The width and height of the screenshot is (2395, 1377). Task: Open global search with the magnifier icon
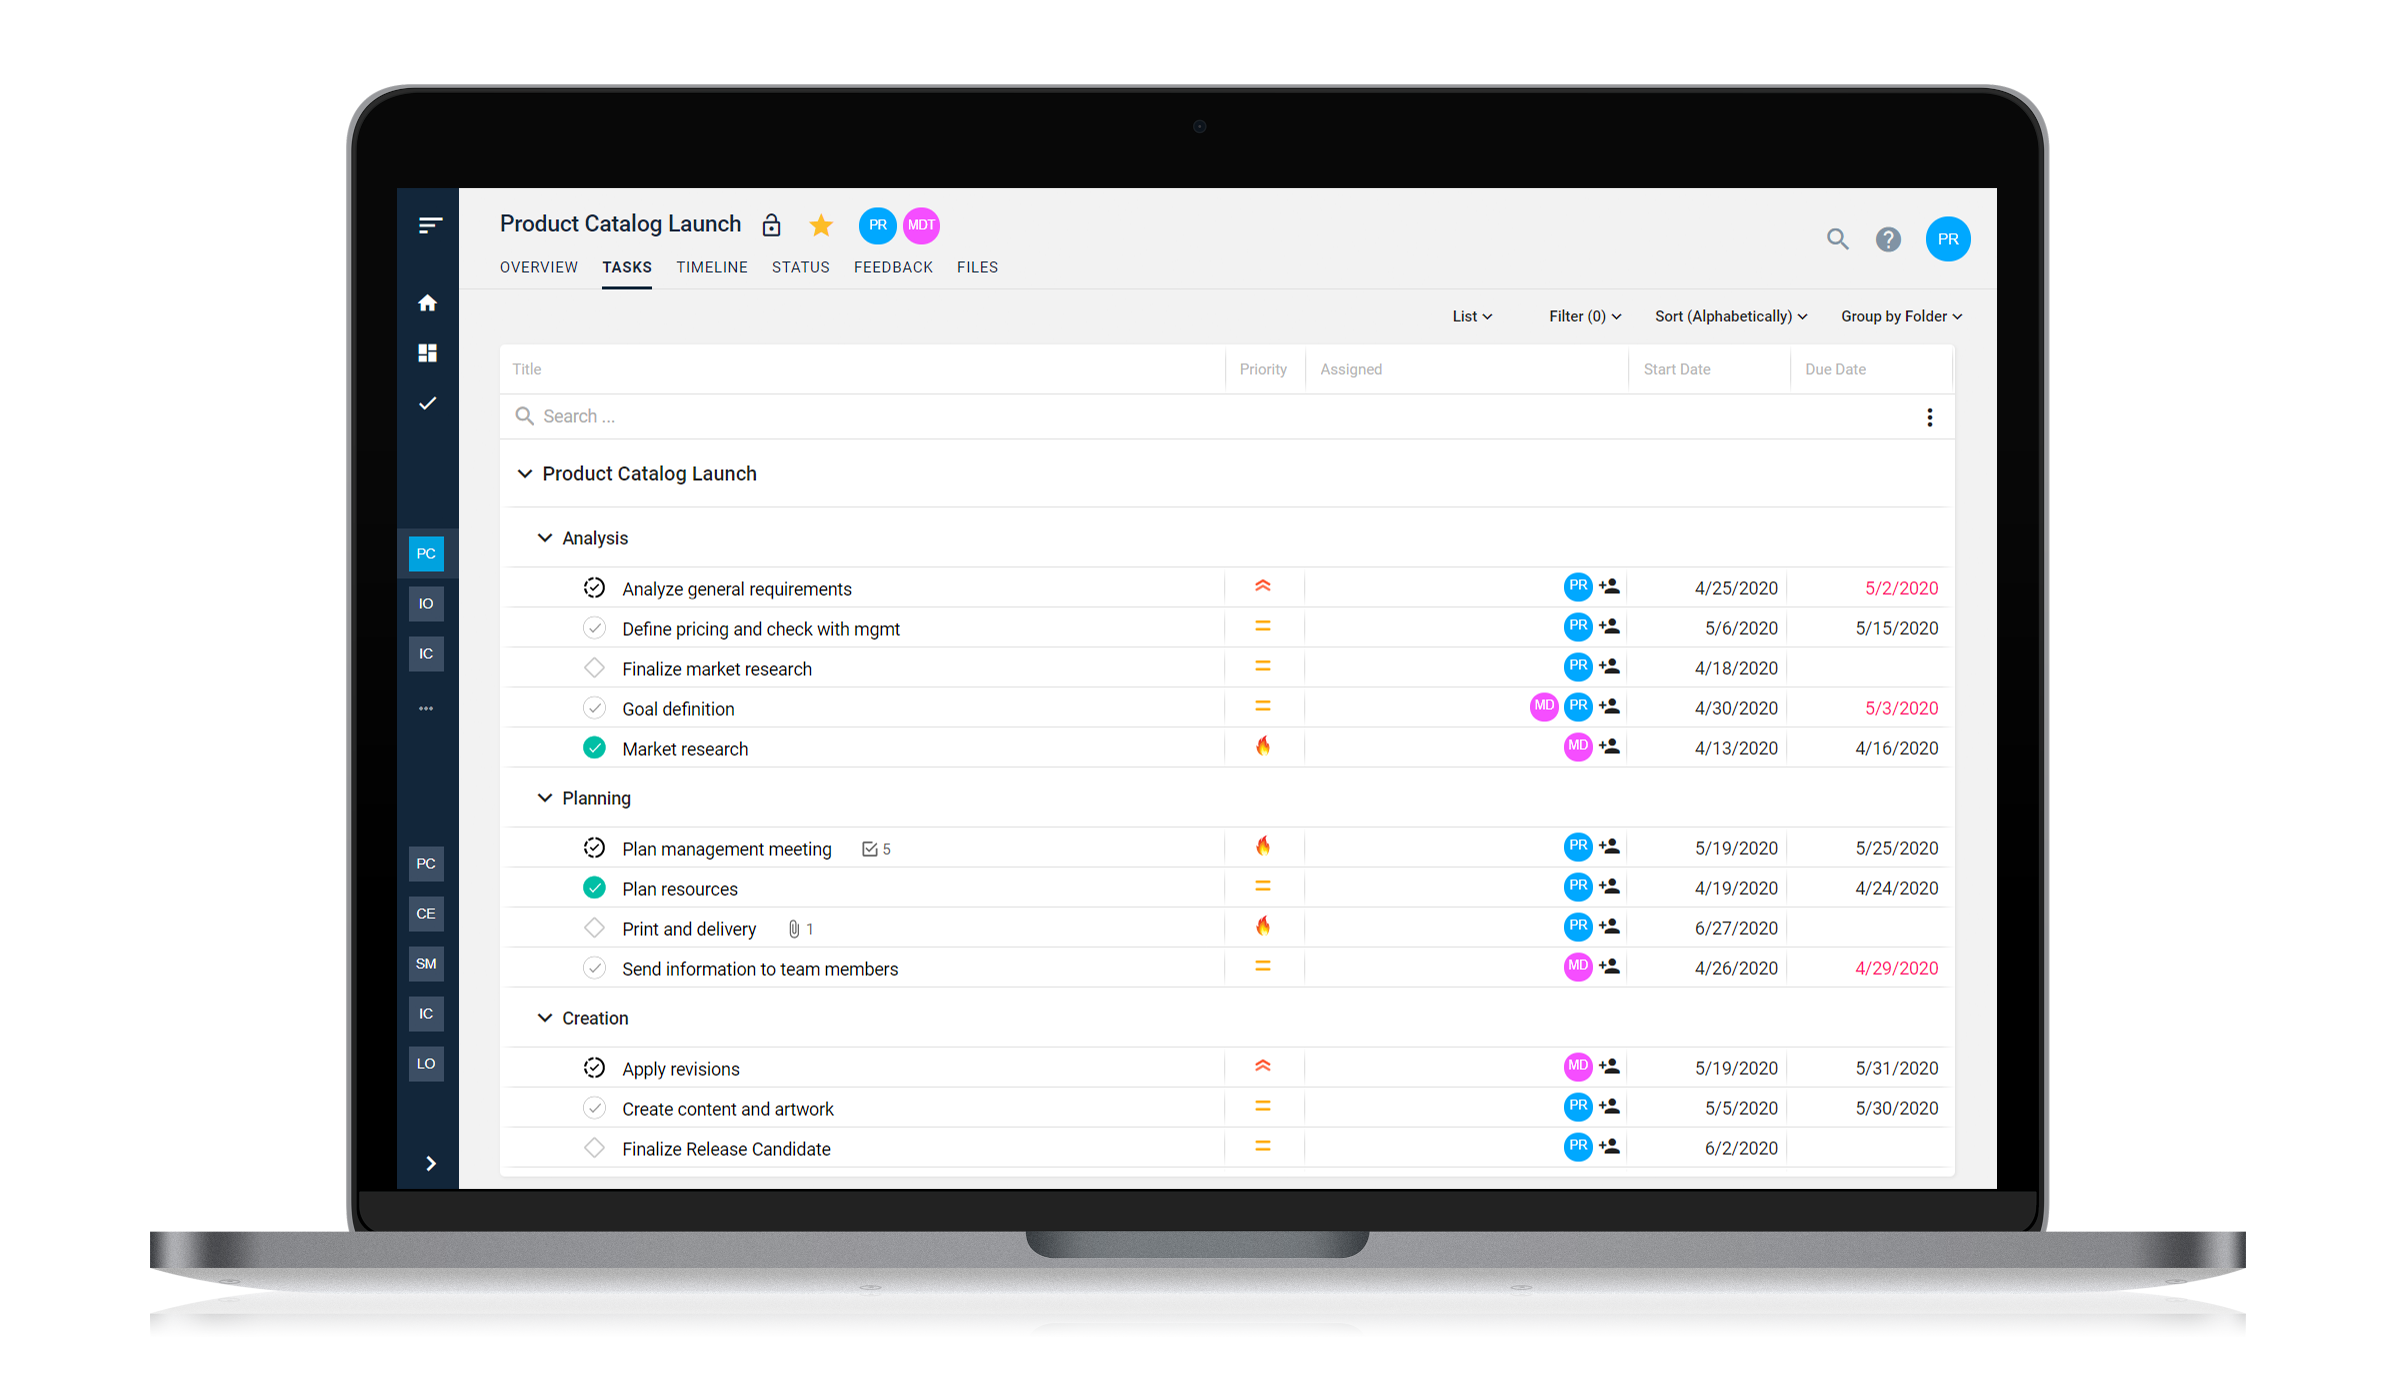click(x=1837, y=239)
